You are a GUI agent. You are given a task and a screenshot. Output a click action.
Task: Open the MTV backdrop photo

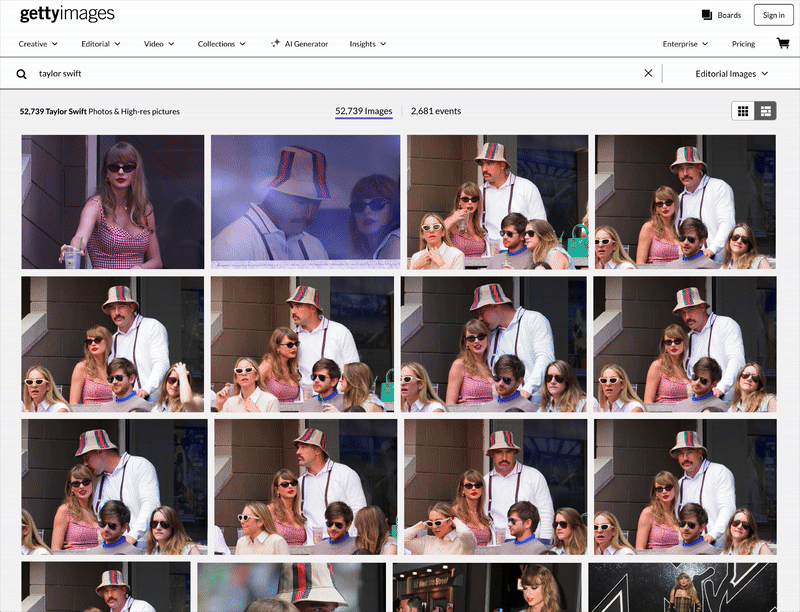click(683, 587)
